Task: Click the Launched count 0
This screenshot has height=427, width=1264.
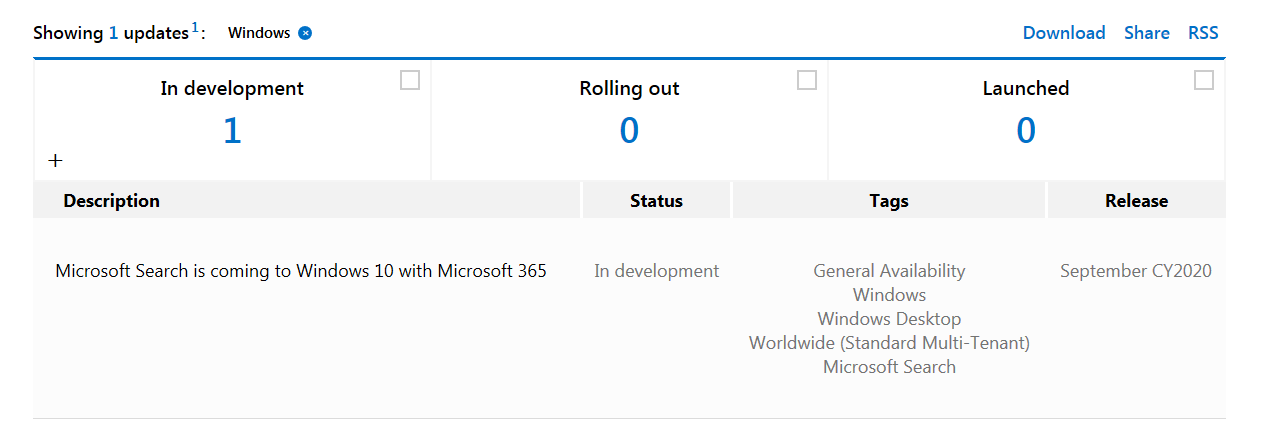Action: pyautogui.click(x=1026, y=131)
